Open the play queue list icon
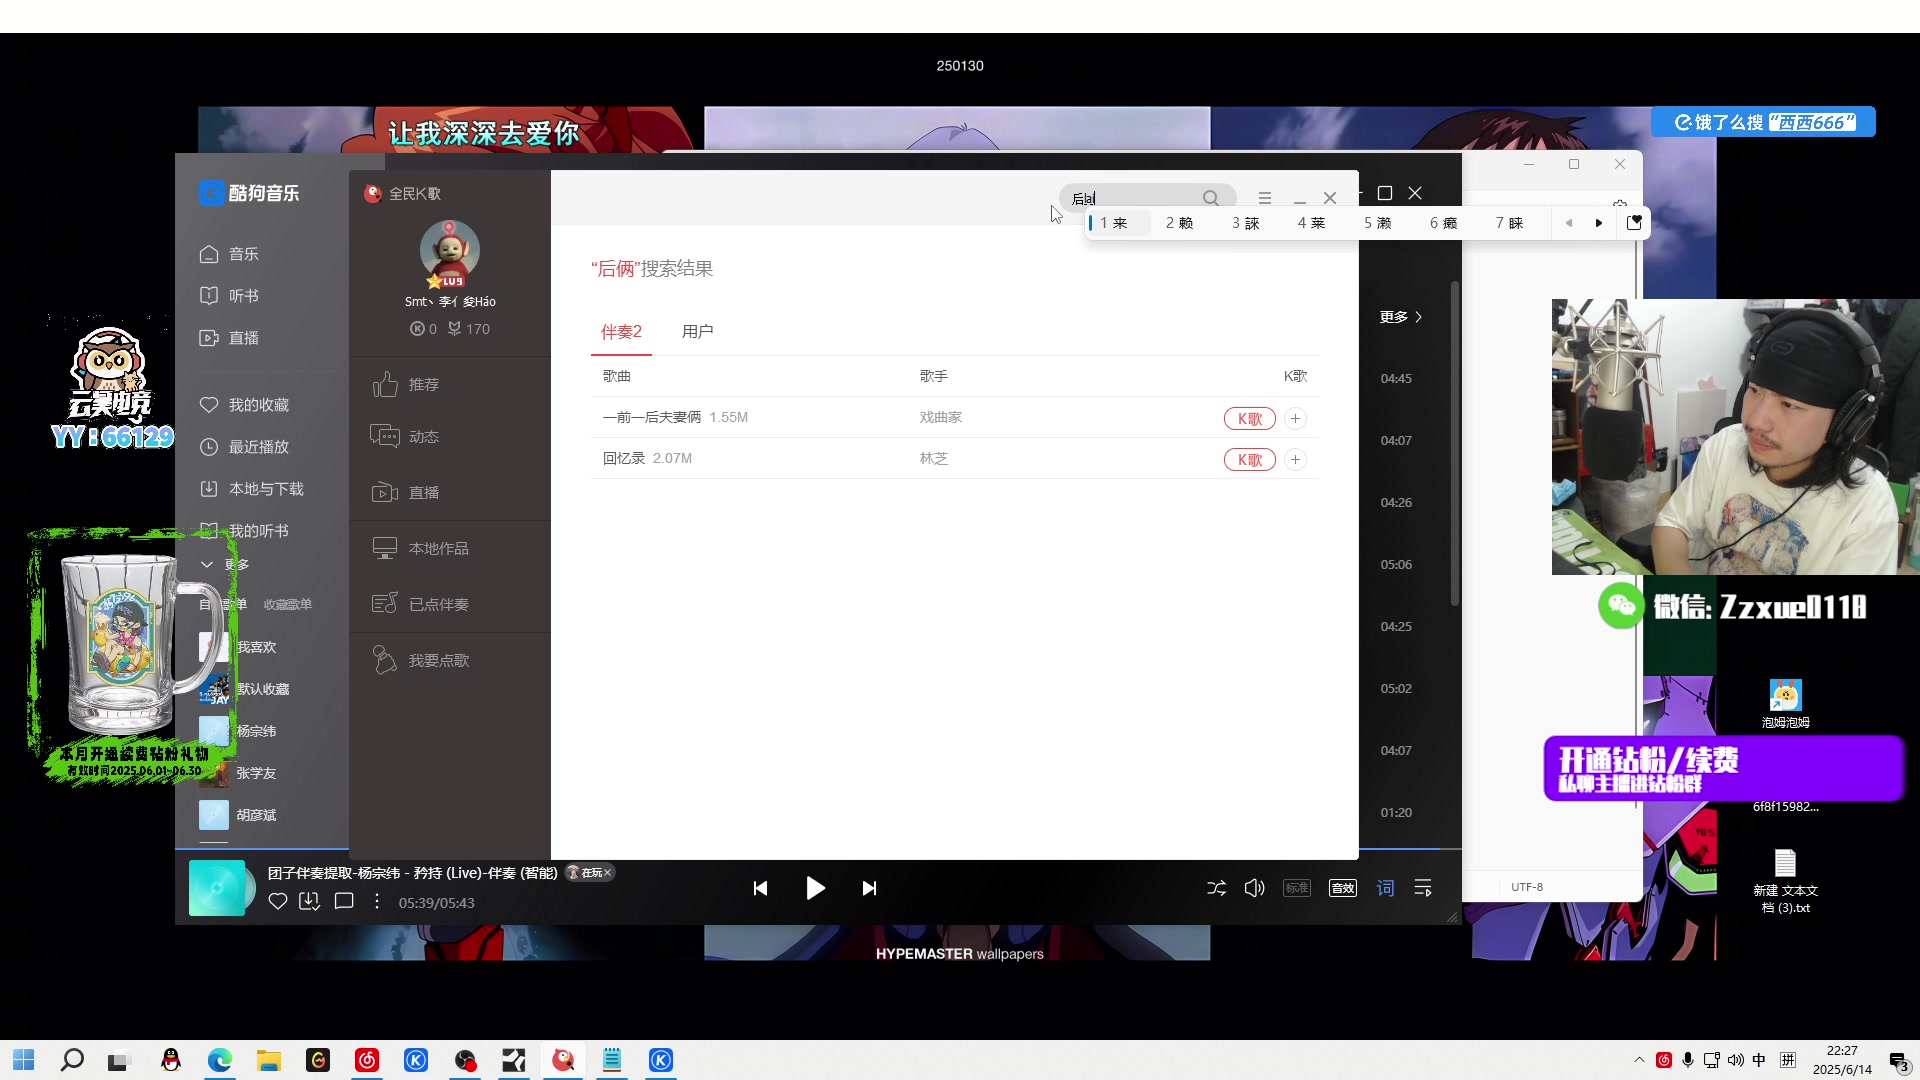This screenshot has width=1920, height=1080. click(x=1423, y=888)
